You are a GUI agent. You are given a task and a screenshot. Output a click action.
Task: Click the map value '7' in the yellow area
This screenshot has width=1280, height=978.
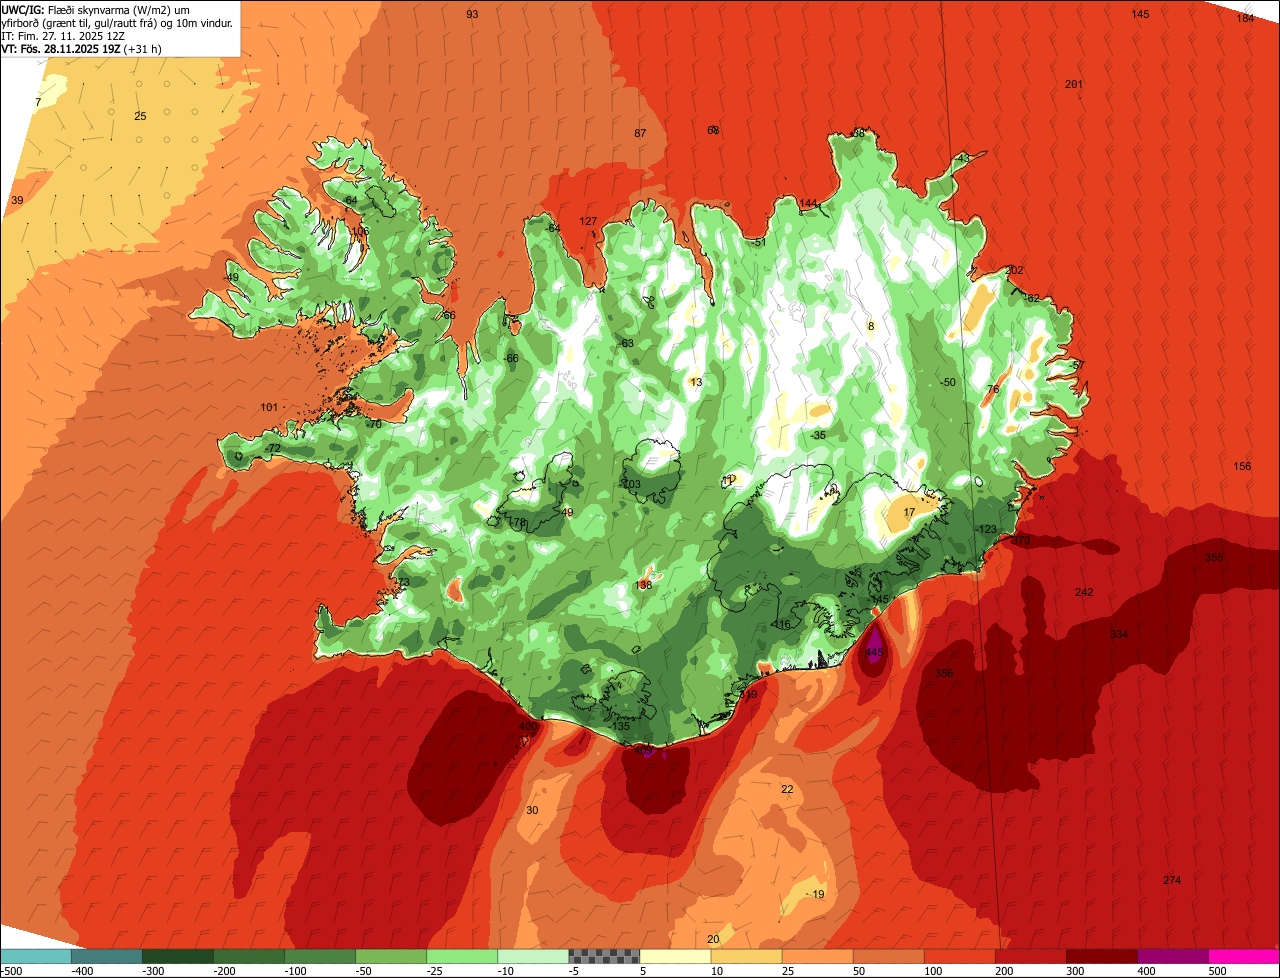pyautogui.click(x=38, y=102)
